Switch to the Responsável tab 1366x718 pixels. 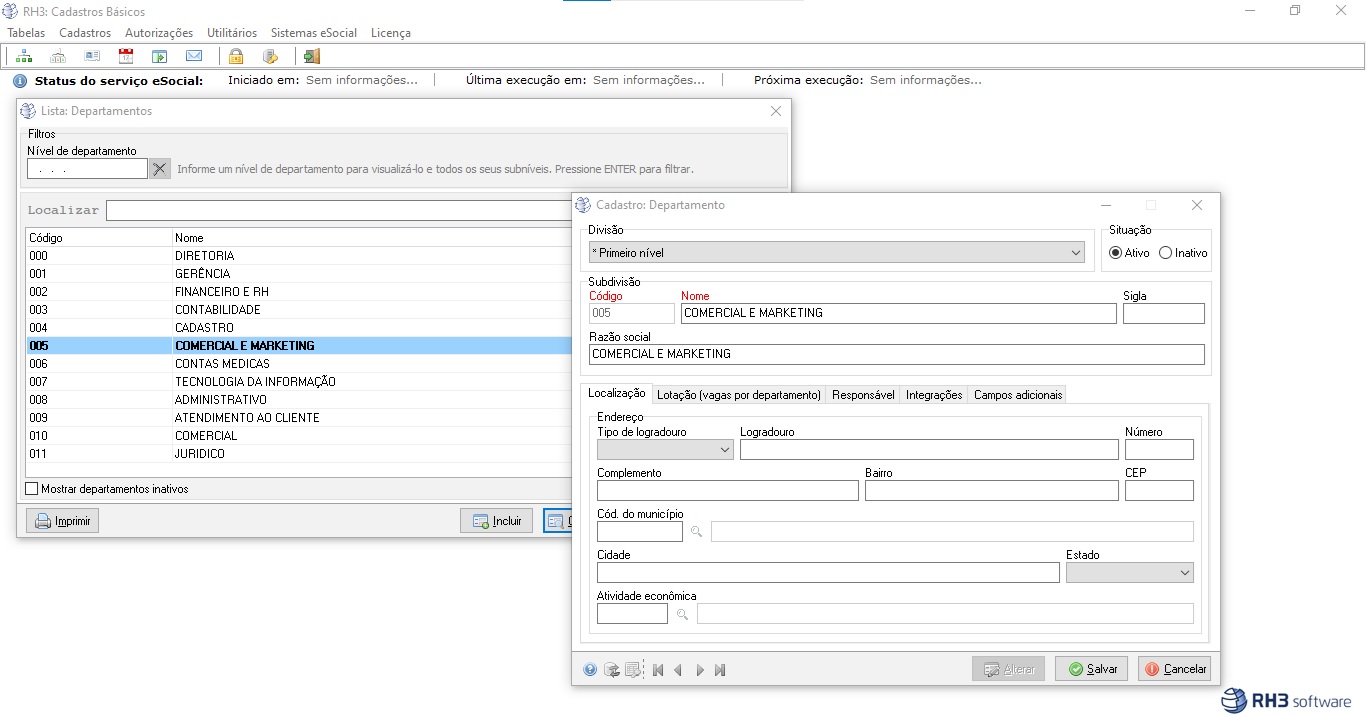point(863,395)
